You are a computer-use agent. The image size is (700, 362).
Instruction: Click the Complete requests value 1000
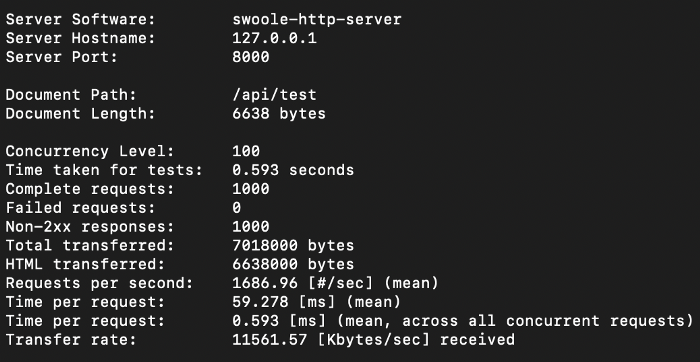[x=251, y=189]
